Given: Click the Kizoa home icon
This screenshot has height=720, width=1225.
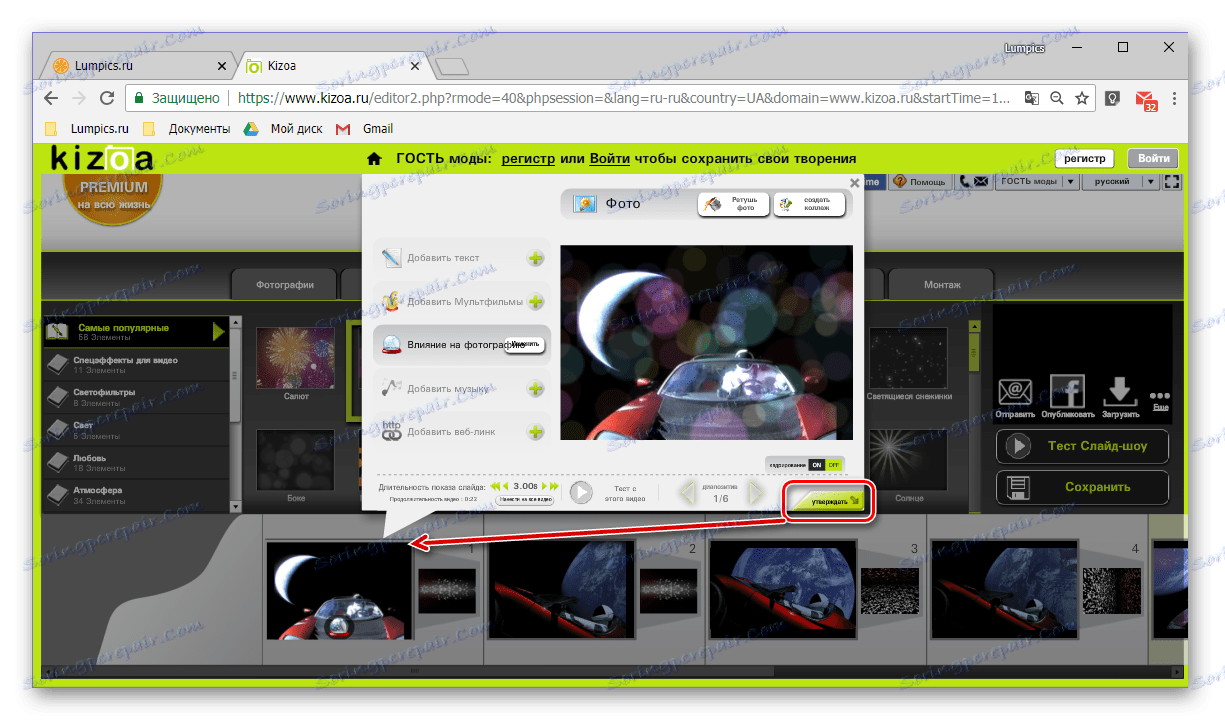Looking at the screenshot, I should [374, 158].
